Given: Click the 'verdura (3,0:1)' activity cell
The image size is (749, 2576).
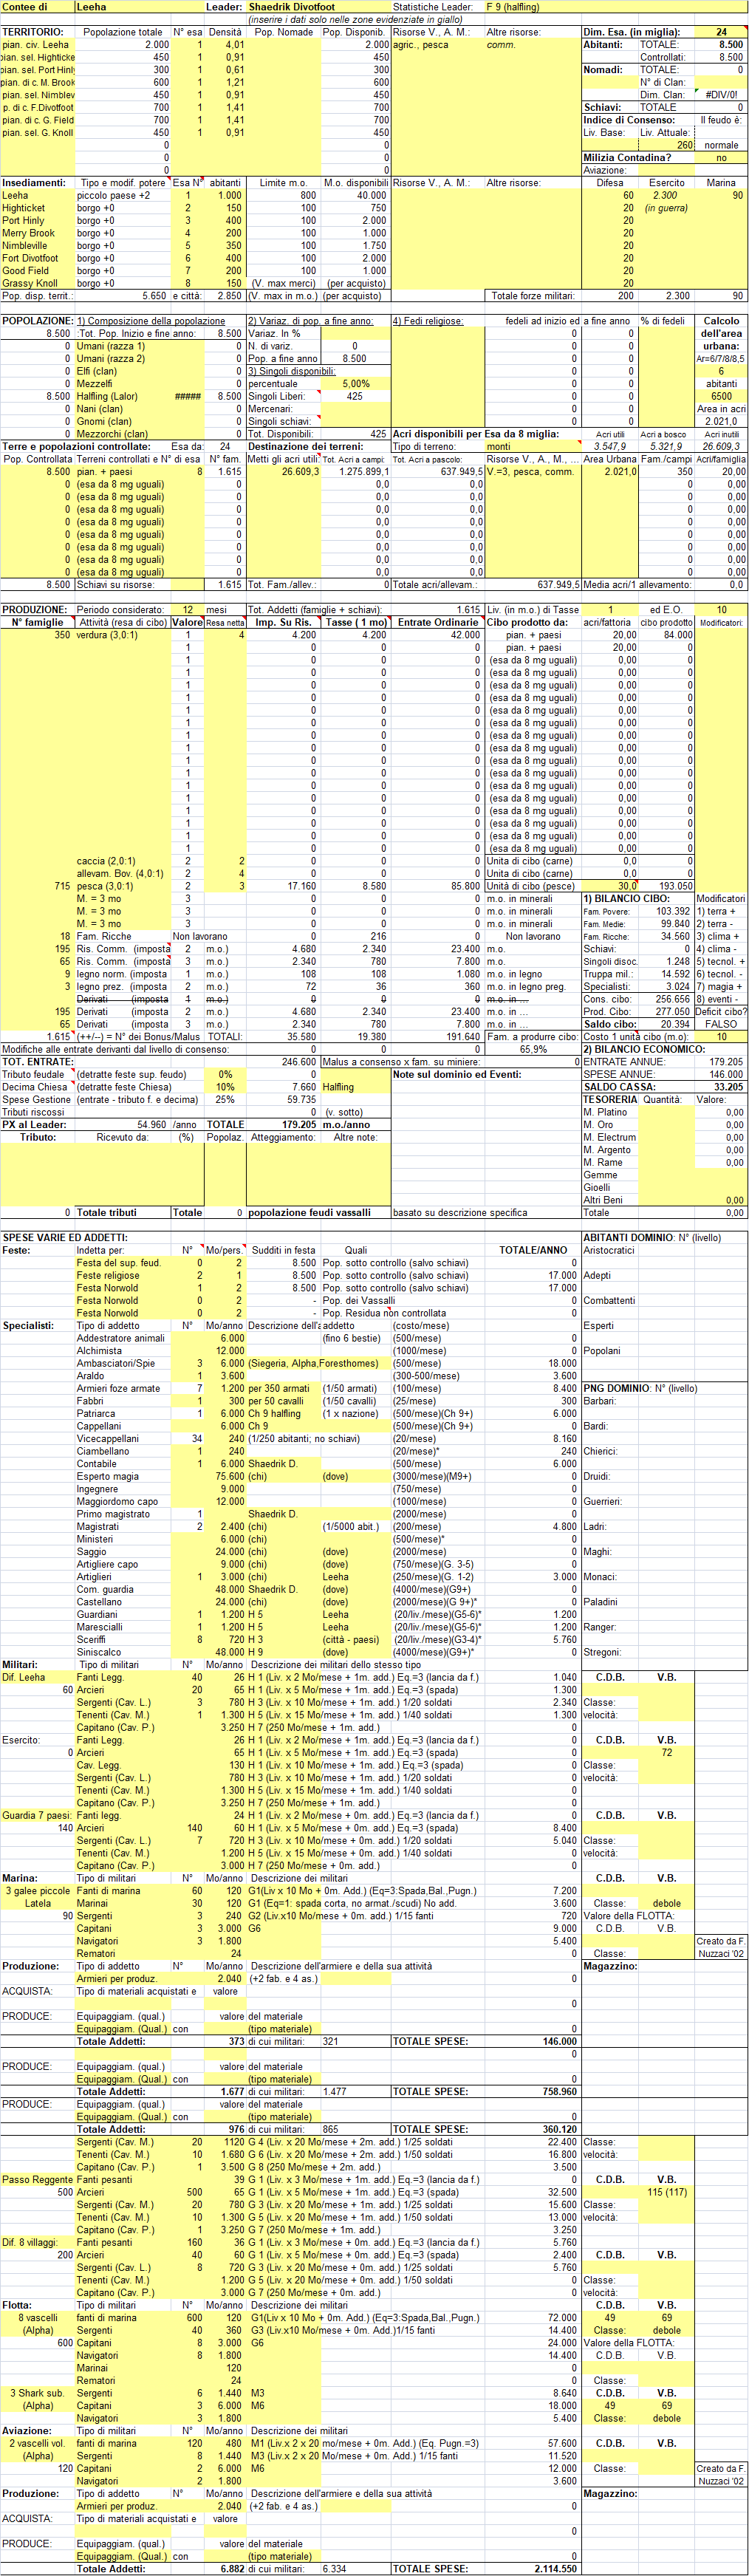Looking at the screenshot, I should [x=107, y=635].
